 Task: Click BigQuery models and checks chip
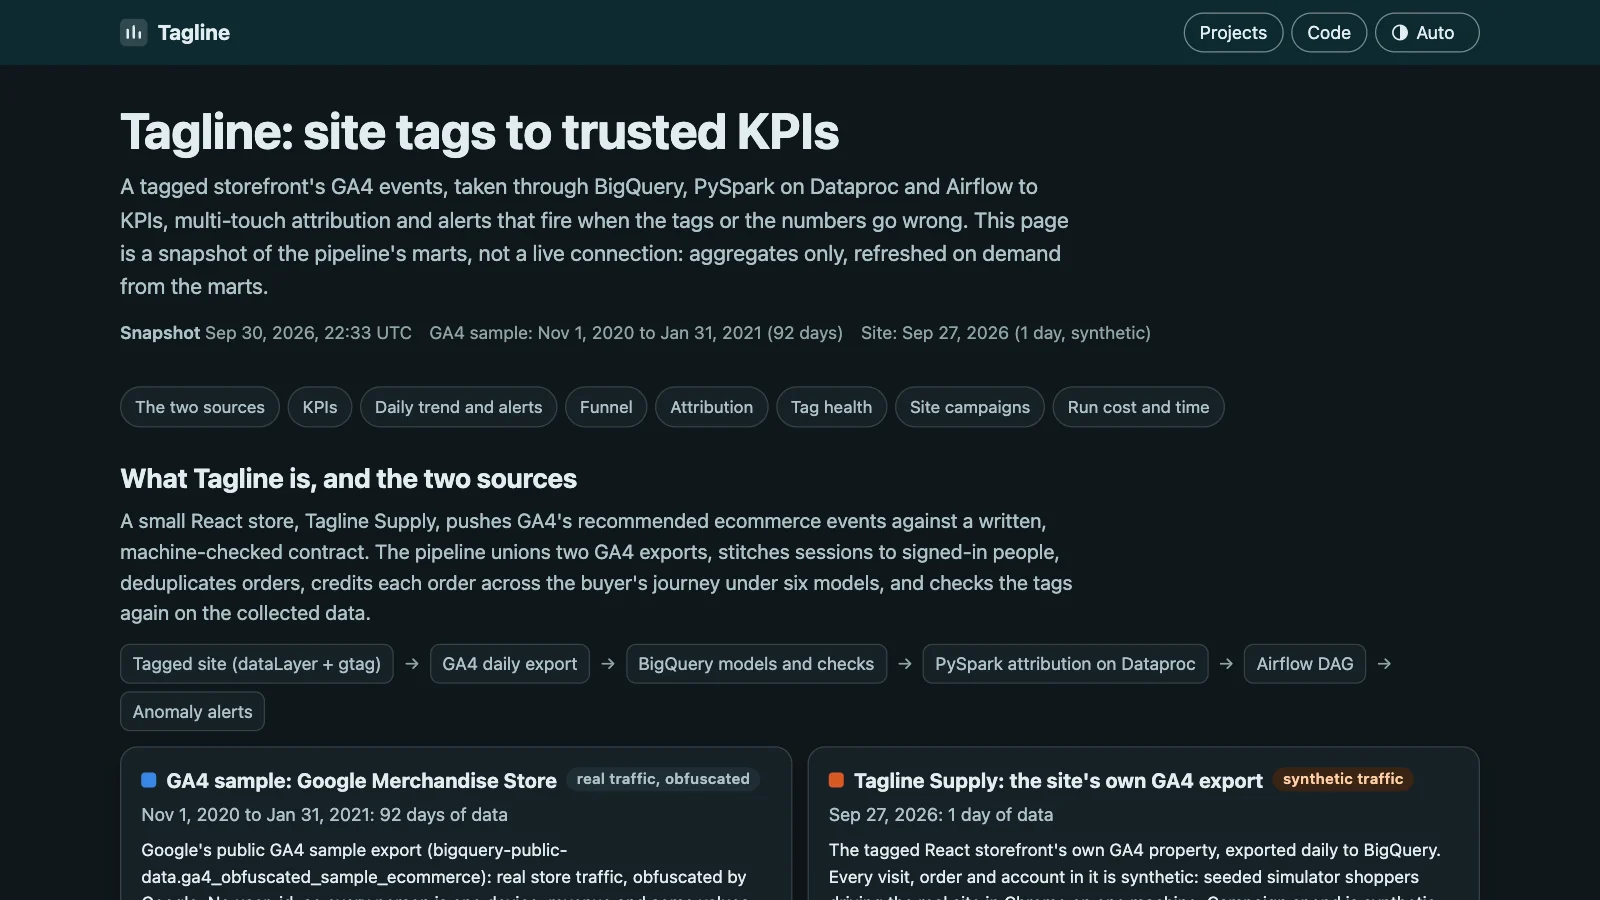coord(756,664)
